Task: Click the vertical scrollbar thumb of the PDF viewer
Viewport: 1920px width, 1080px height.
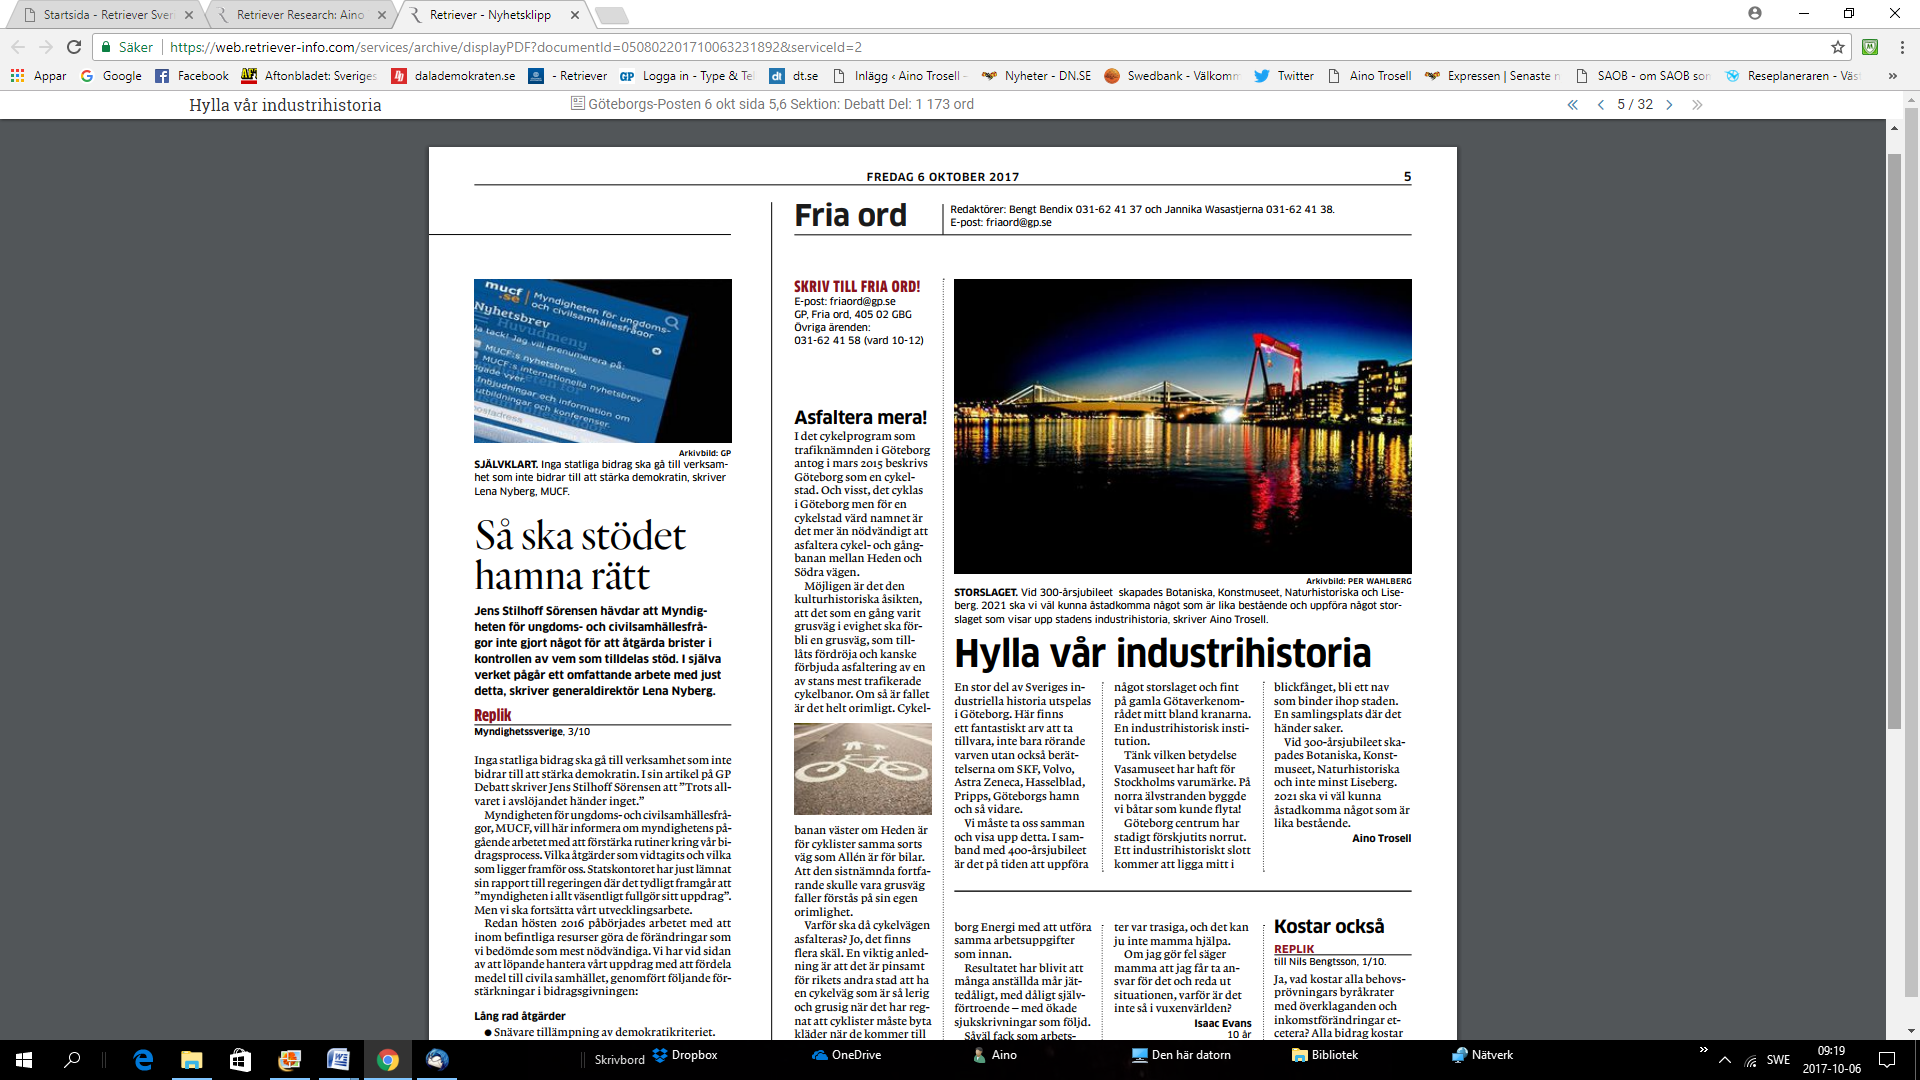Action: (1894, 440)
